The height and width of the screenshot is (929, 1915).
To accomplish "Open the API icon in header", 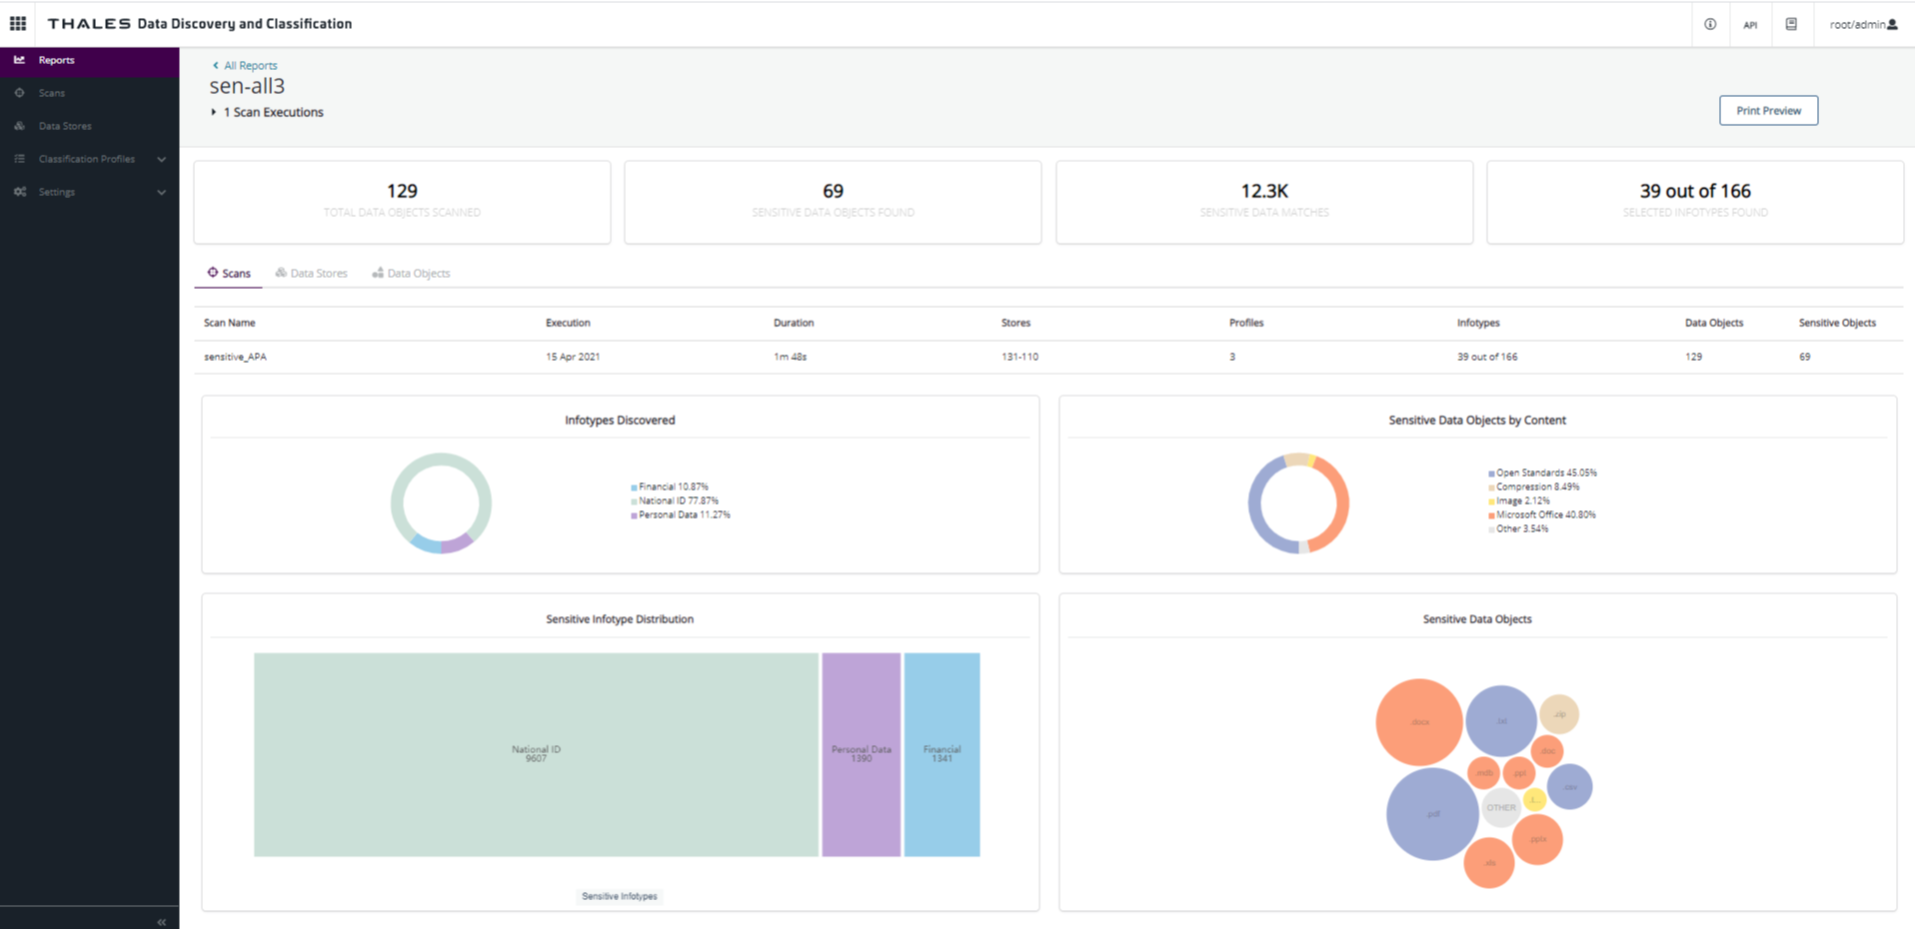I will pos(1750,25).
